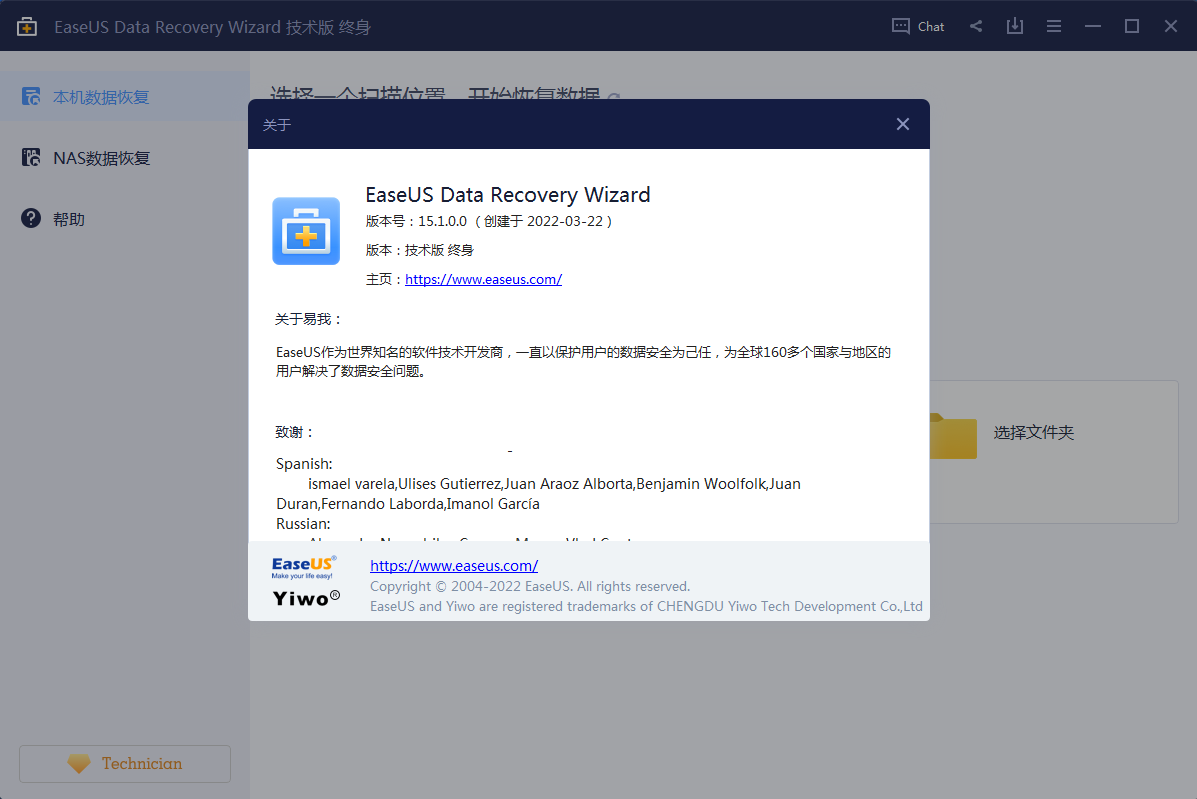Image resolution: width=1197 pixels, height=799 pixels.
Task: Click the 版本：技术版 终身 edition text
Action: pos(419,250)
